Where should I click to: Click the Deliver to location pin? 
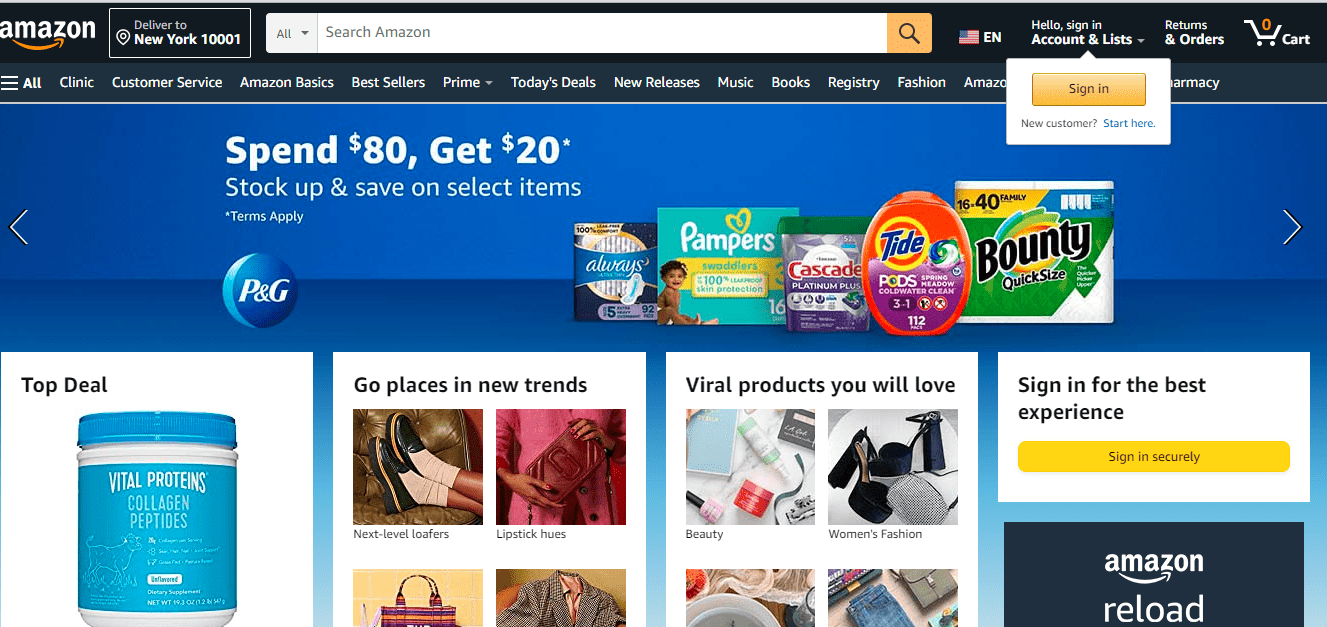[x=123, y=38]
